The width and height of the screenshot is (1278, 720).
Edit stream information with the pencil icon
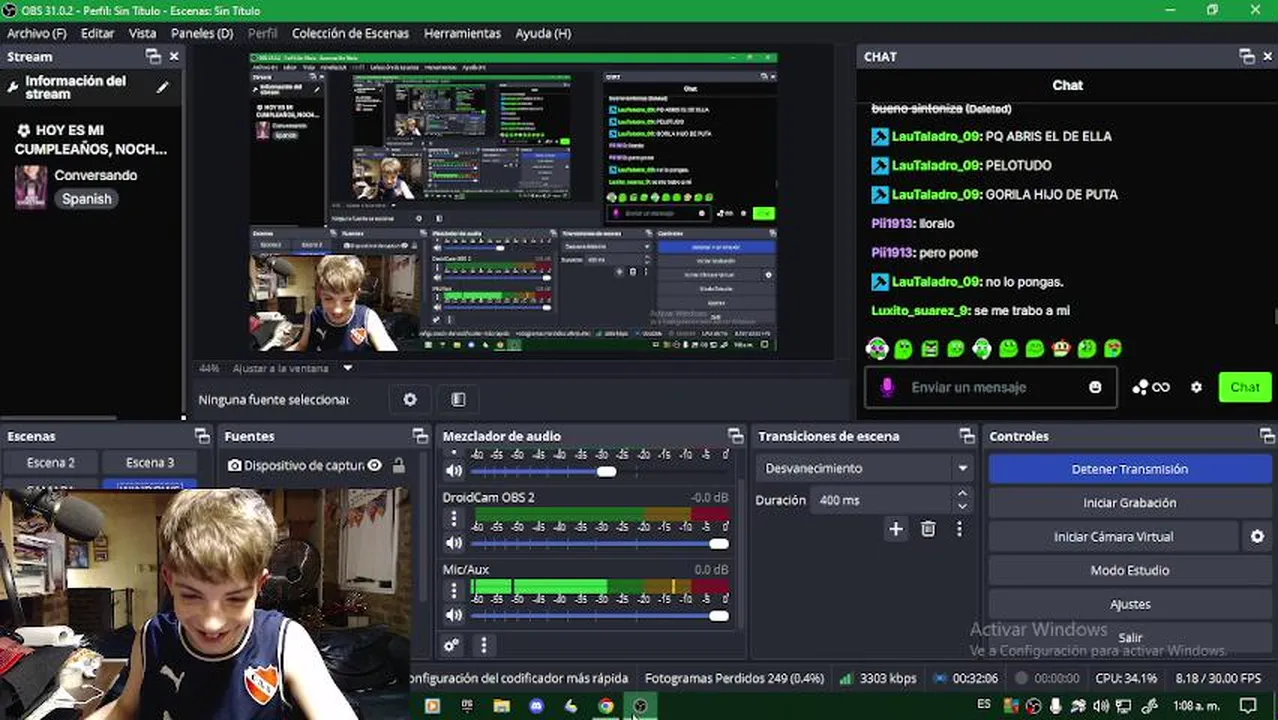click(163, 87)
